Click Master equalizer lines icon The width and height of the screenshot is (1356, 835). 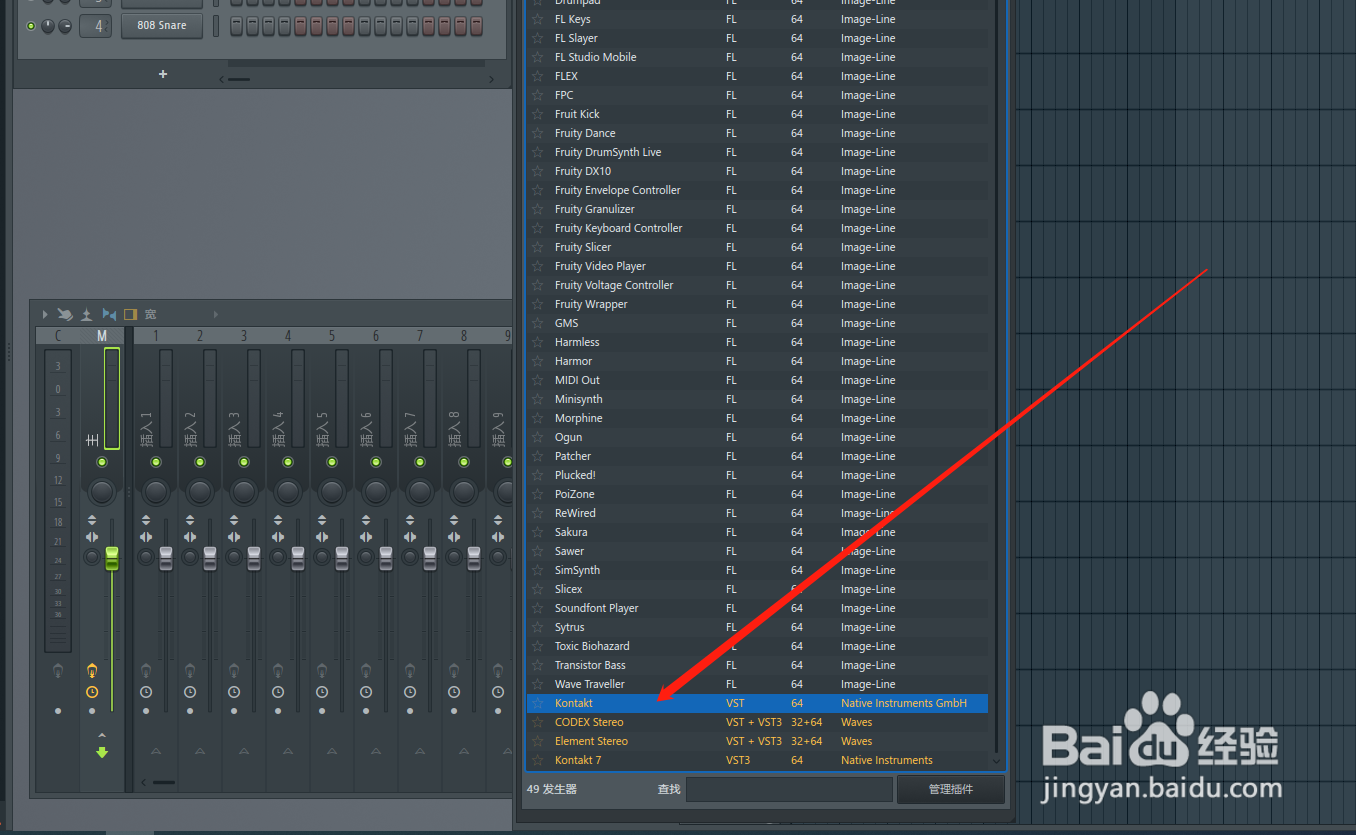click(92, 440)
